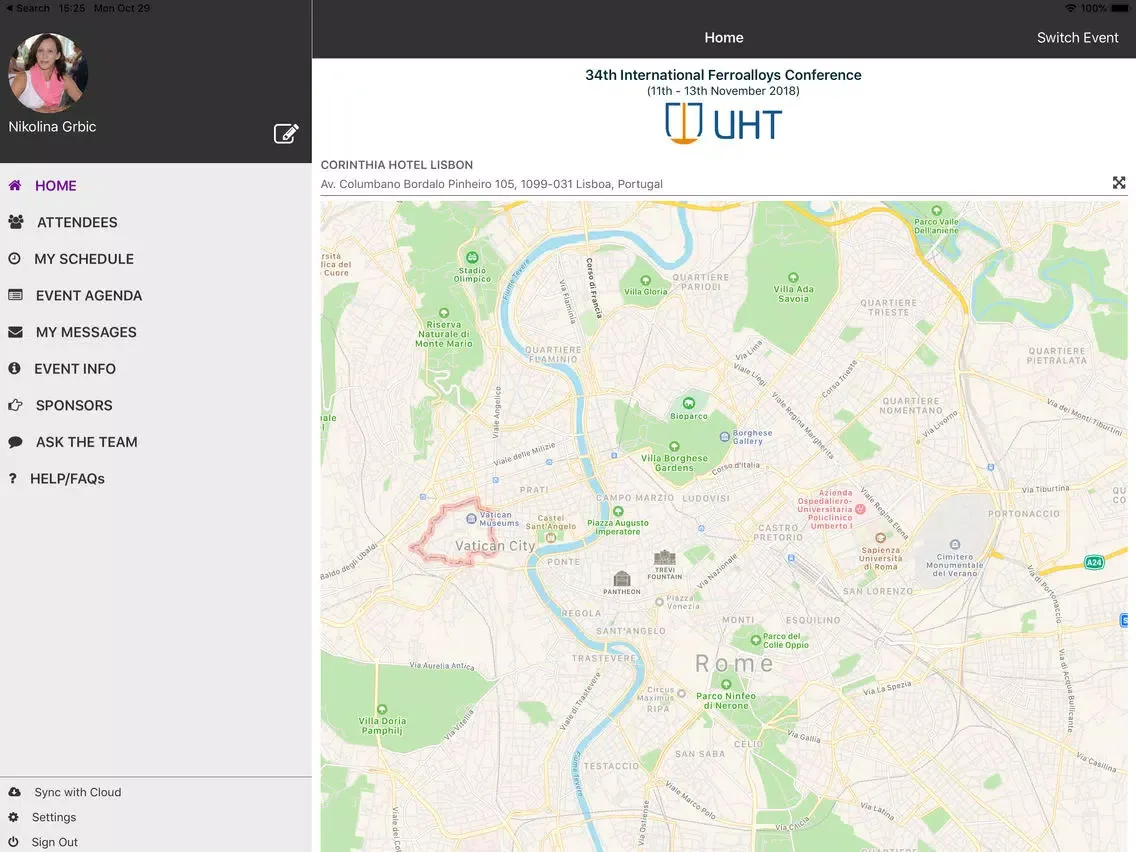Tap the Borghese Gallery map pin
The image size is (1136, 852).
[724, 437]
